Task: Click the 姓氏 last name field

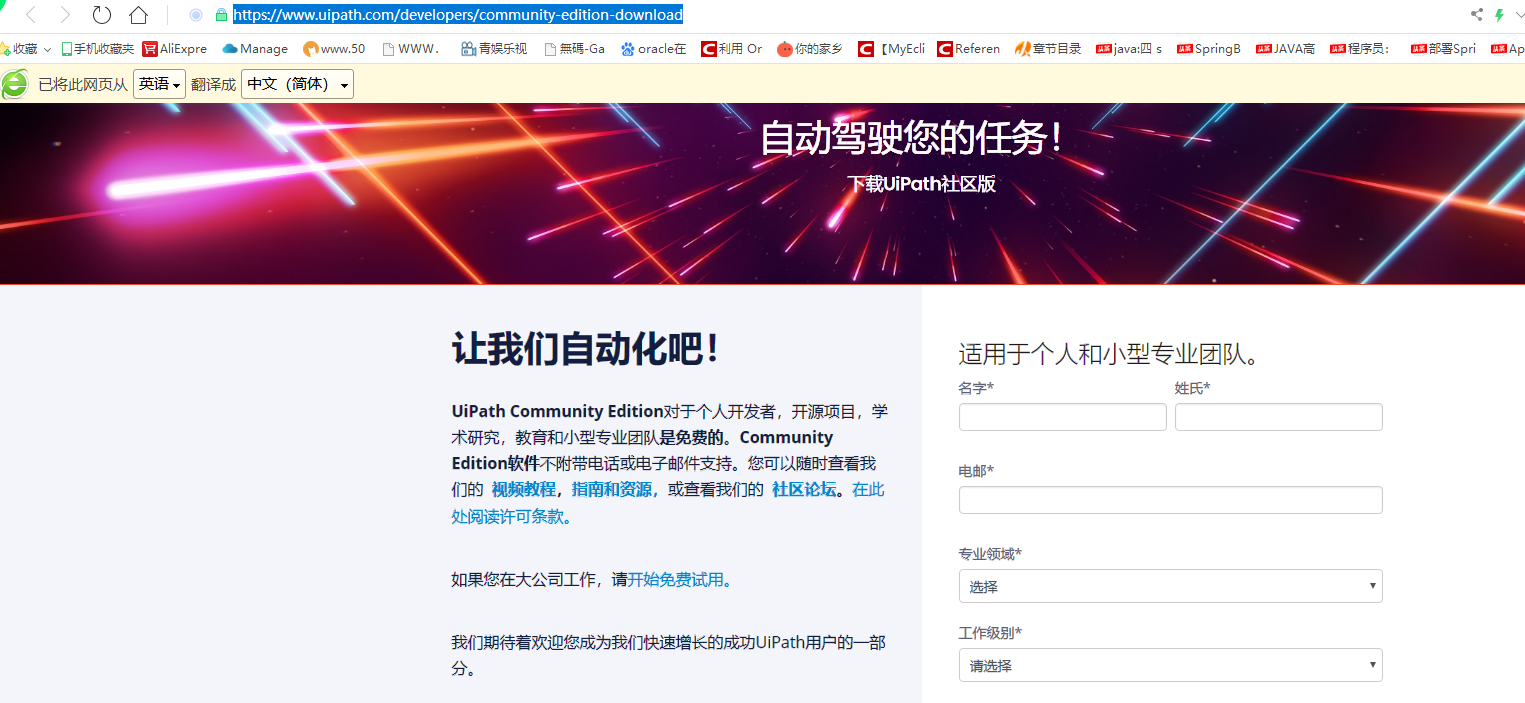Action: click(1278, 417)
